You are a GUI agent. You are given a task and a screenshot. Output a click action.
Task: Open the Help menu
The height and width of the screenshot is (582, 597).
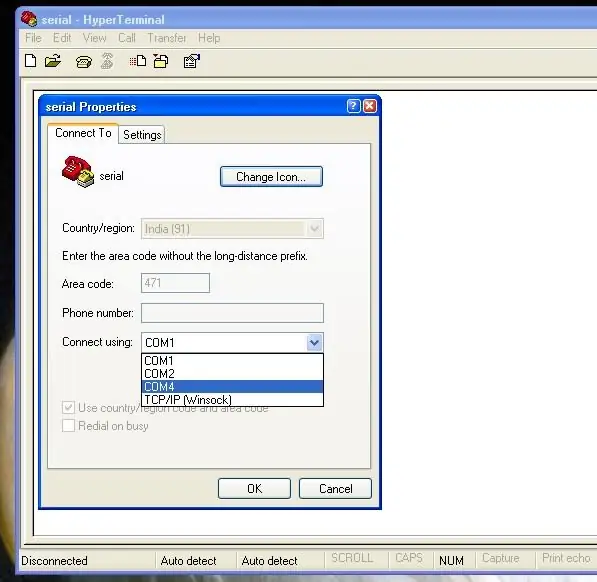tap(209, 38)
